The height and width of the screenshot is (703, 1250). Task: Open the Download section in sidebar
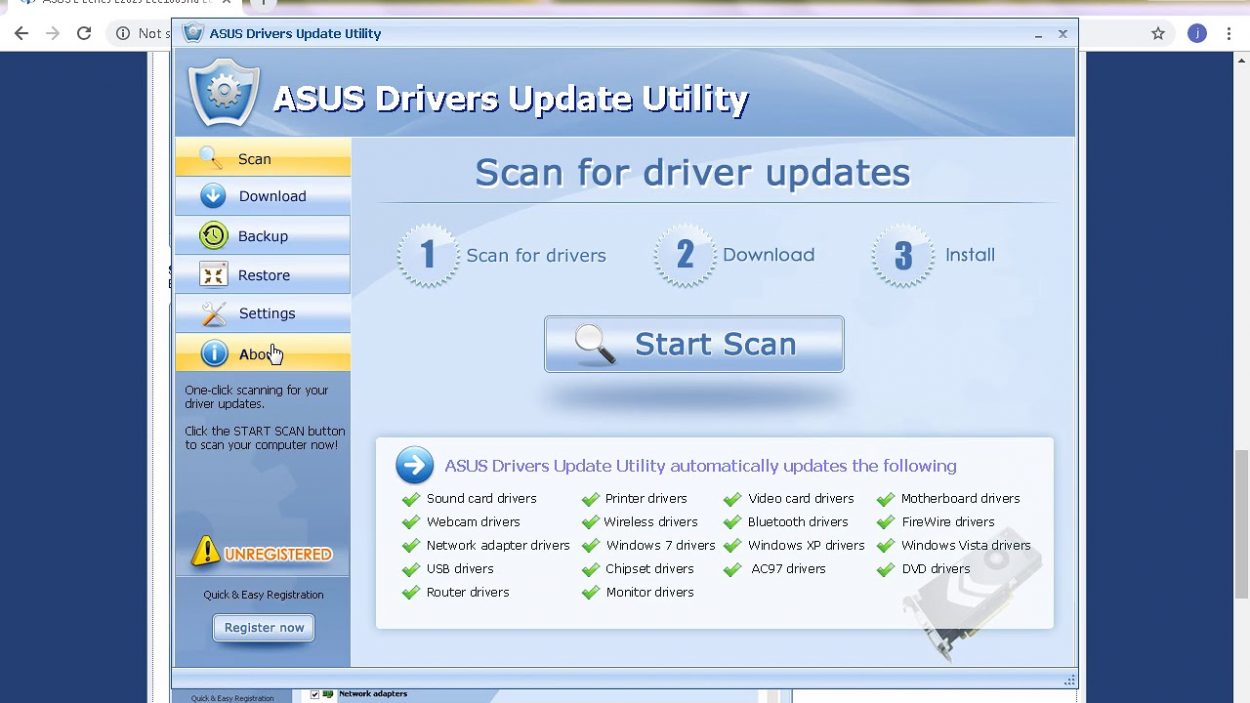pos(263,196)
